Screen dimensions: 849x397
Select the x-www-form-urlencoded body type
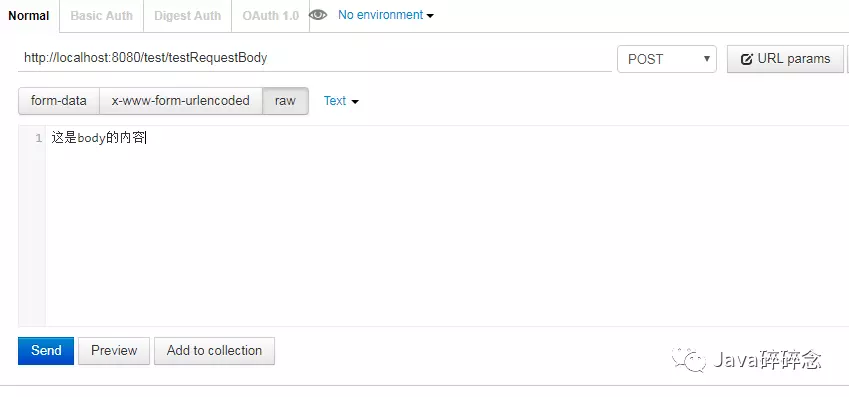(x=181, y=101)
